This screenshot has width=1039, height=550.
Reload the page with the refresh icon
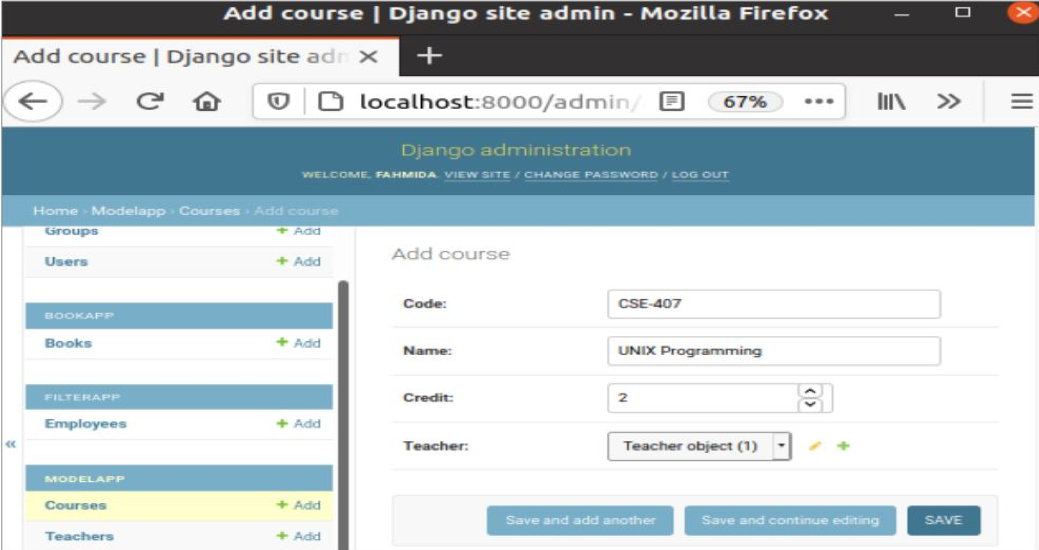click(x=150, y=101)
